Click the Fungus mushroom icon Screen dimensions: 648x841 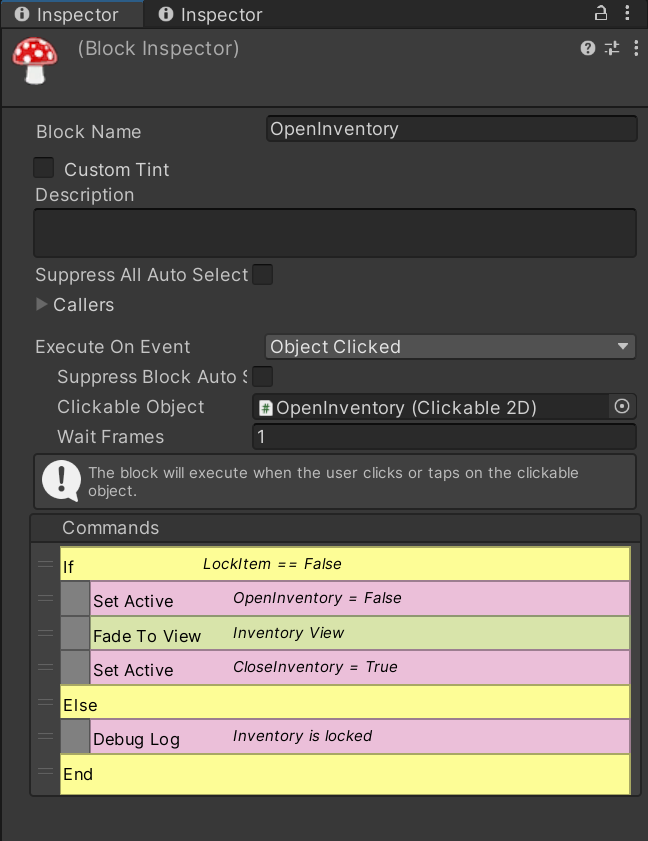coord(35,60)
